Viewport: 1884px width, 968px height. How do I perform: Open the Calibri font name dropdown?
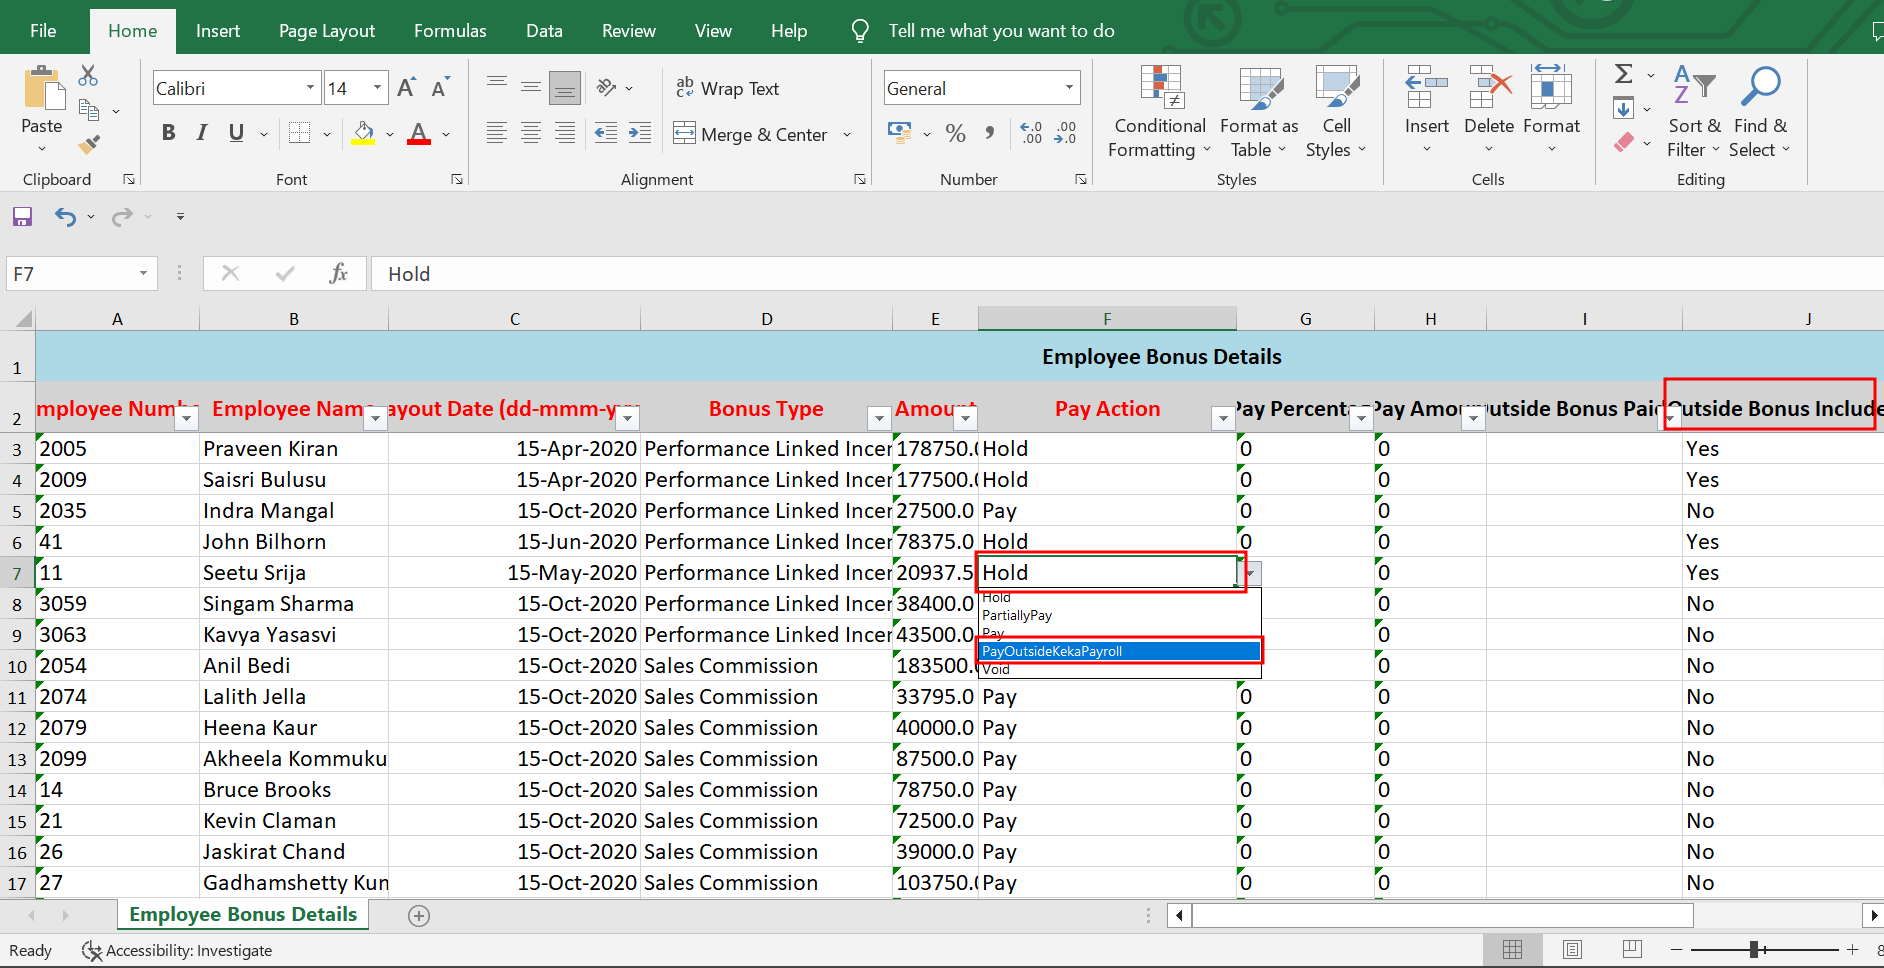(310, 88)
